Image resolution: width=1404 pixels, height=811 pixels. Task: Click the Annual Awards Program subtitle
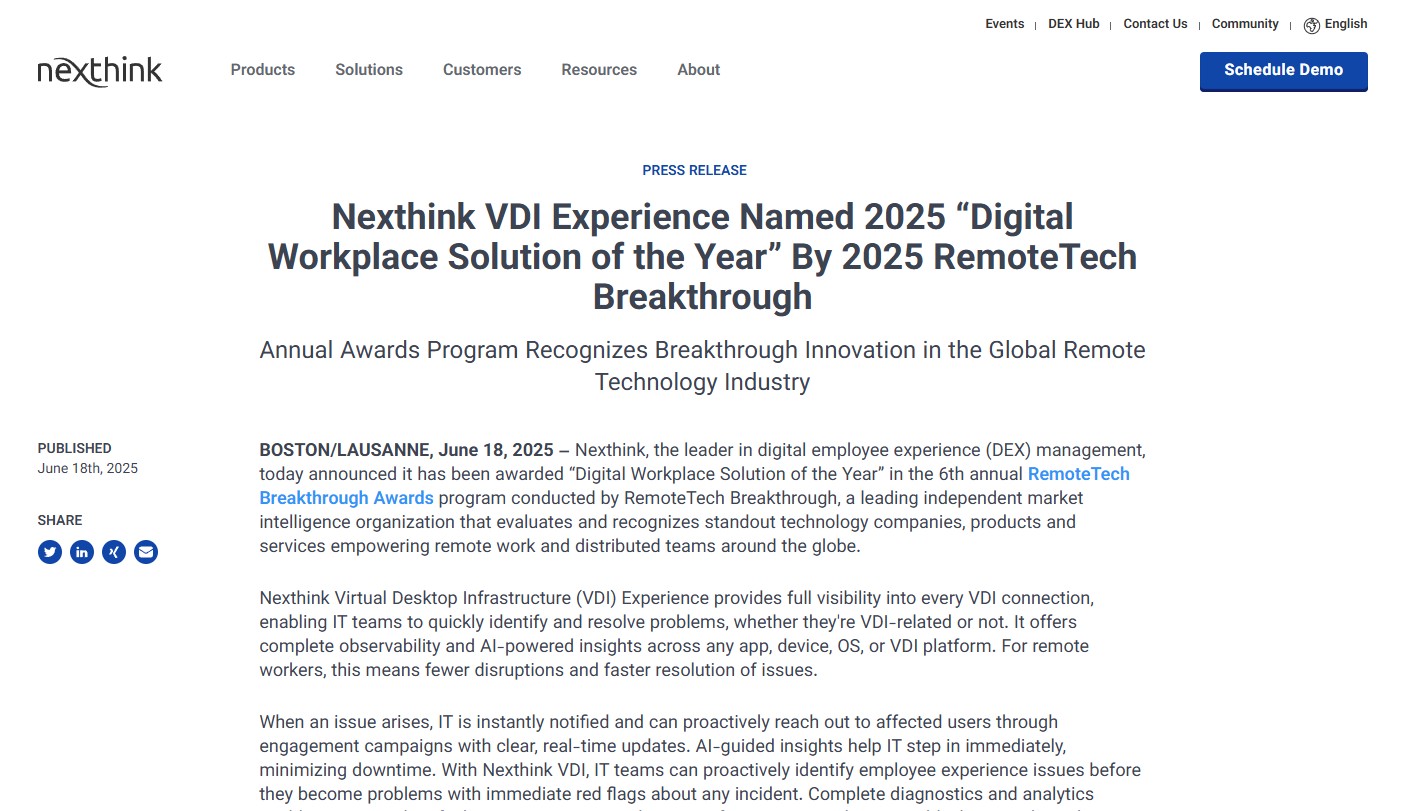[x=702, y=366]
